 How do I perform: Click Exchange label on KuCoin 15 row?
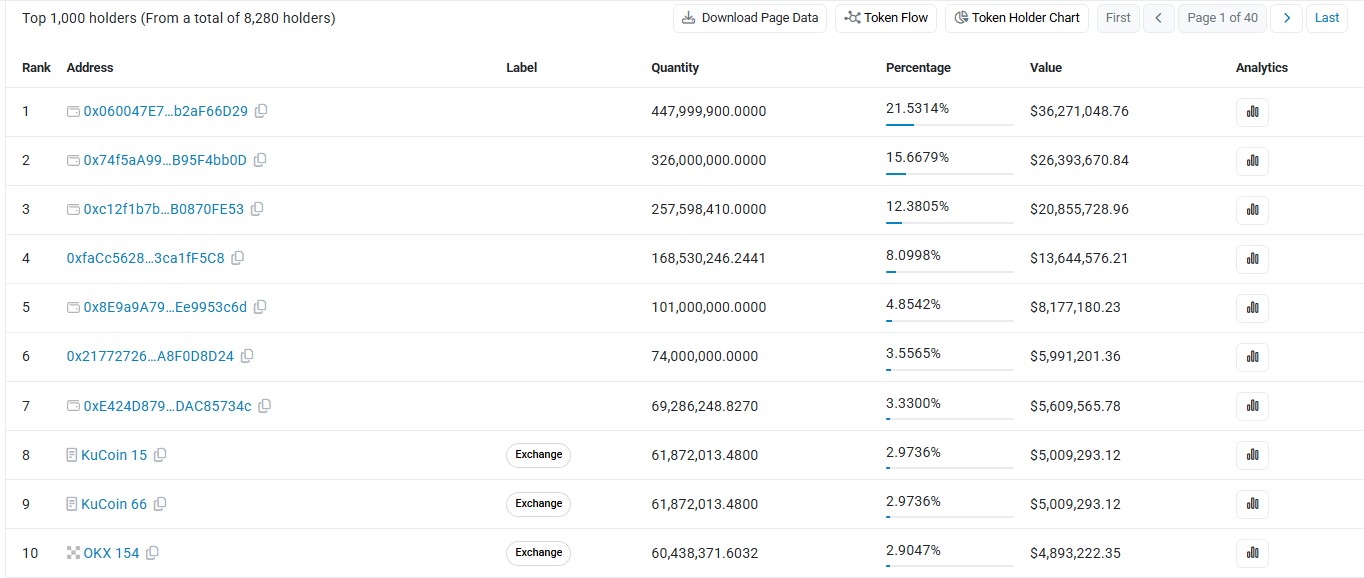click(538, 455)
